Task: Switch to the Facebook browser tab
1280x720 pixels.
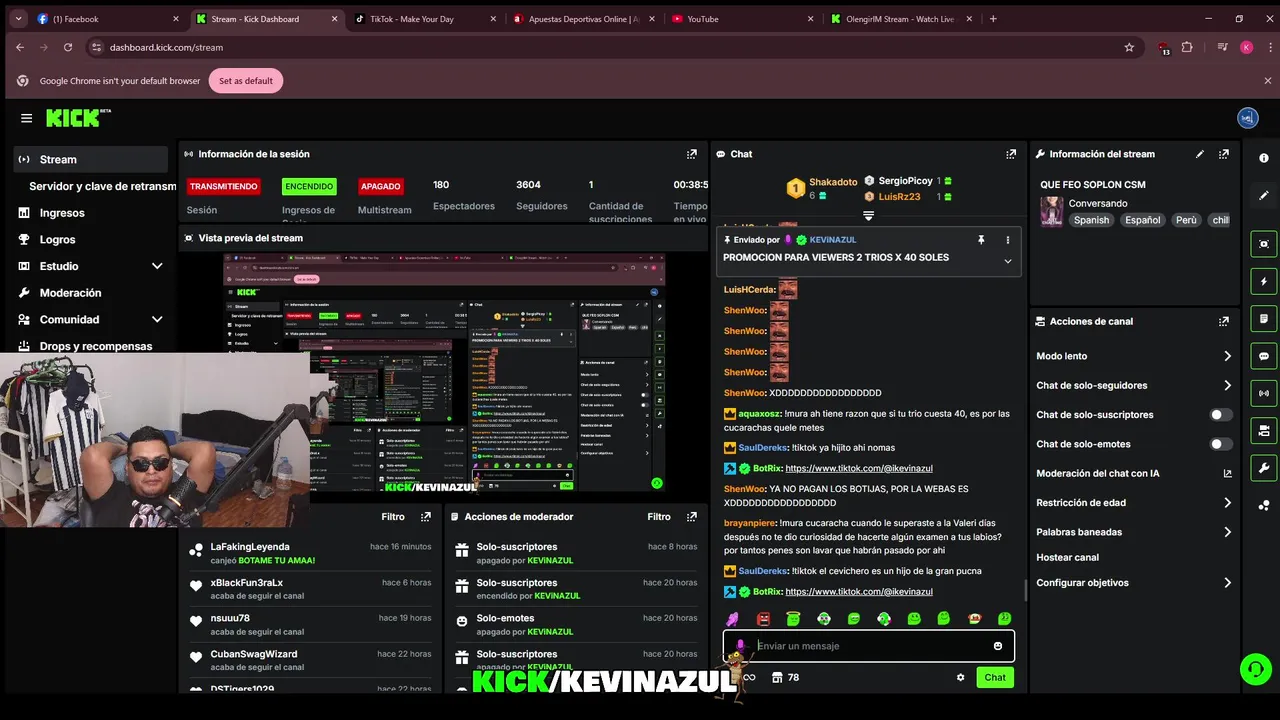Action: coord(108,19)
